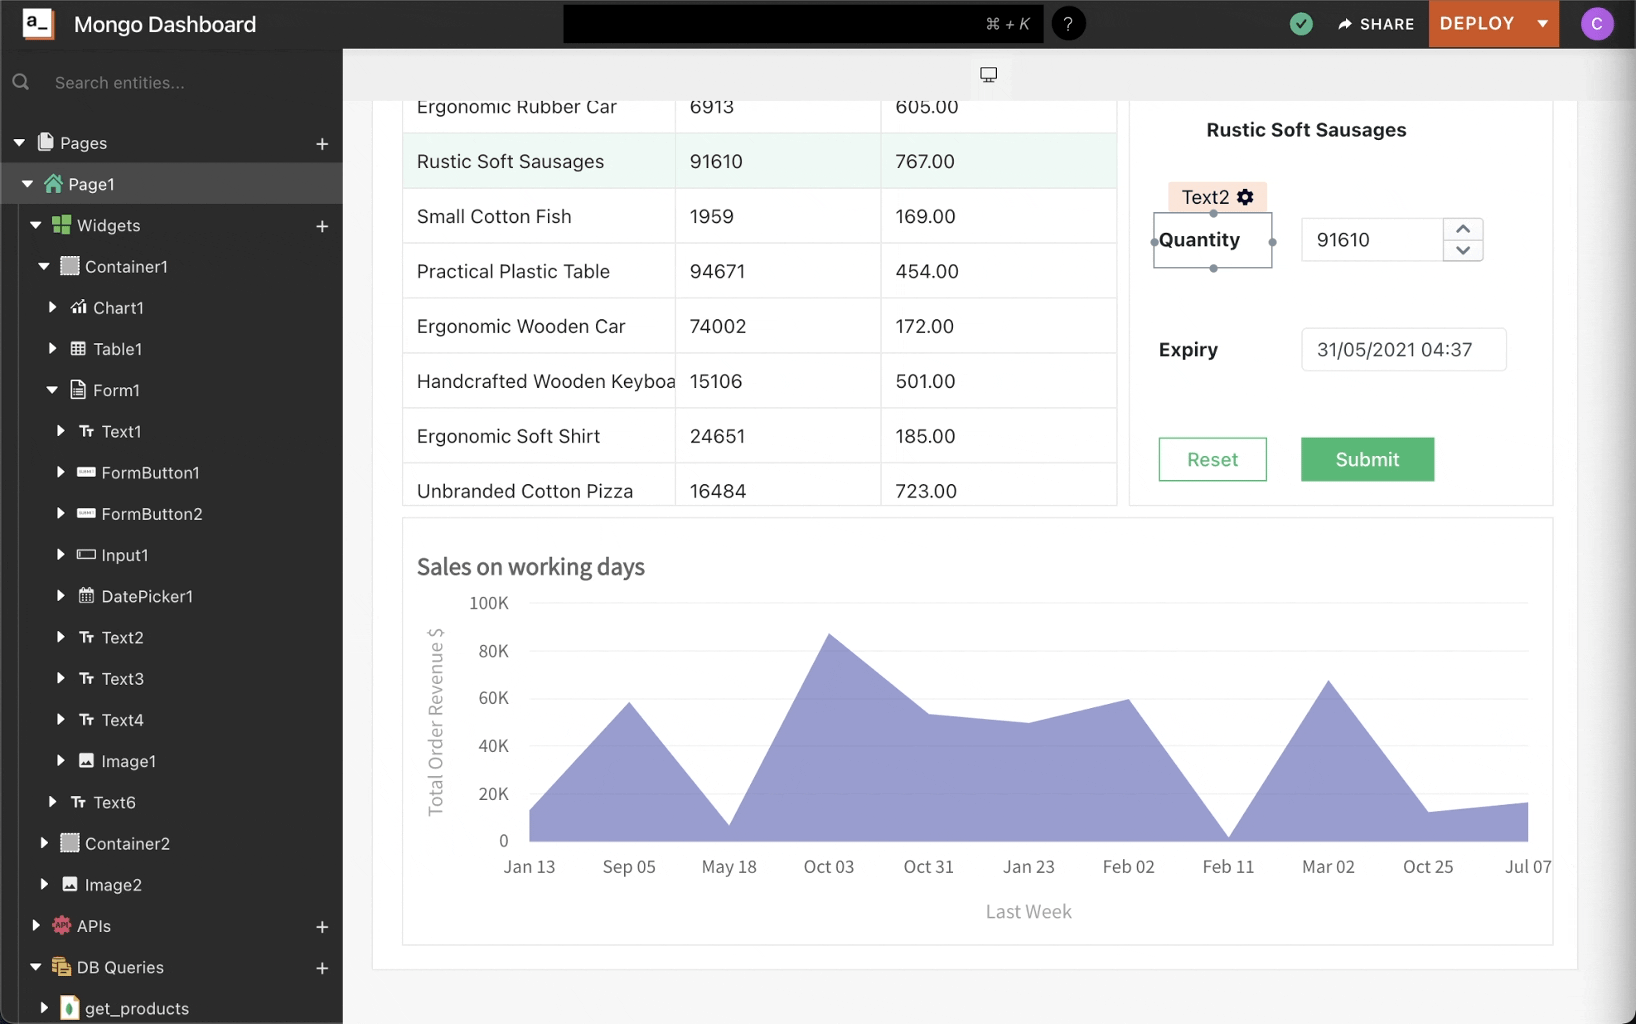
Task: Click the get_products MongoDB leaf icon
Action: (x=69, y=1008)
